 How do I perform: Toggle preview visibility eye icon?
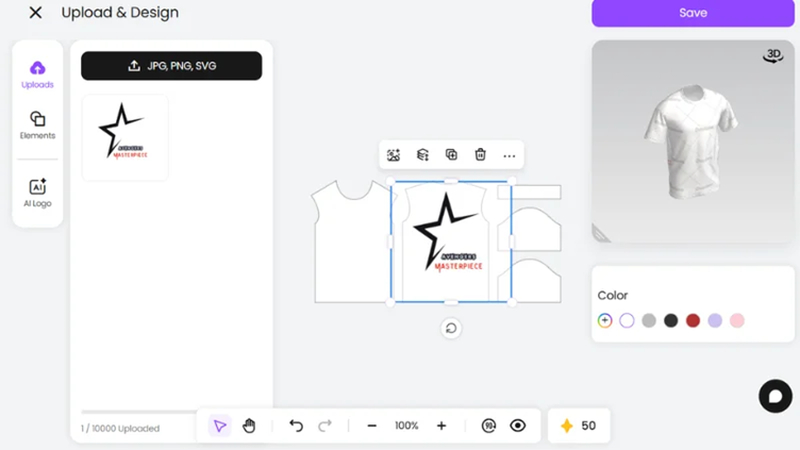(518, 426)
